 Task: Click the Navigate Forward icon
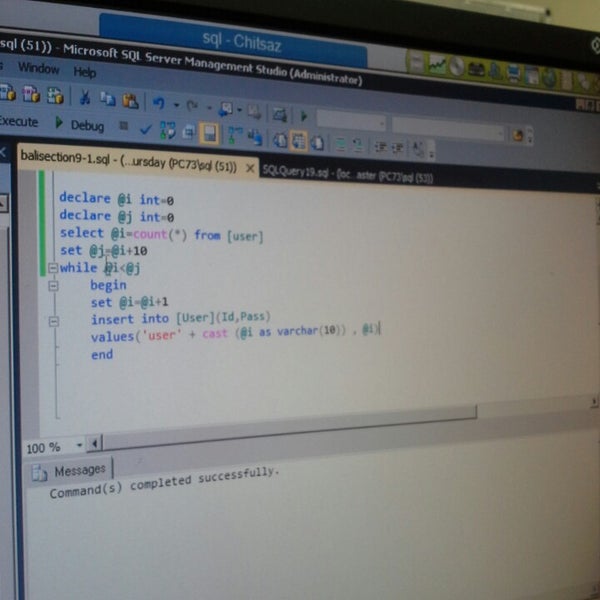coord(254,112)
